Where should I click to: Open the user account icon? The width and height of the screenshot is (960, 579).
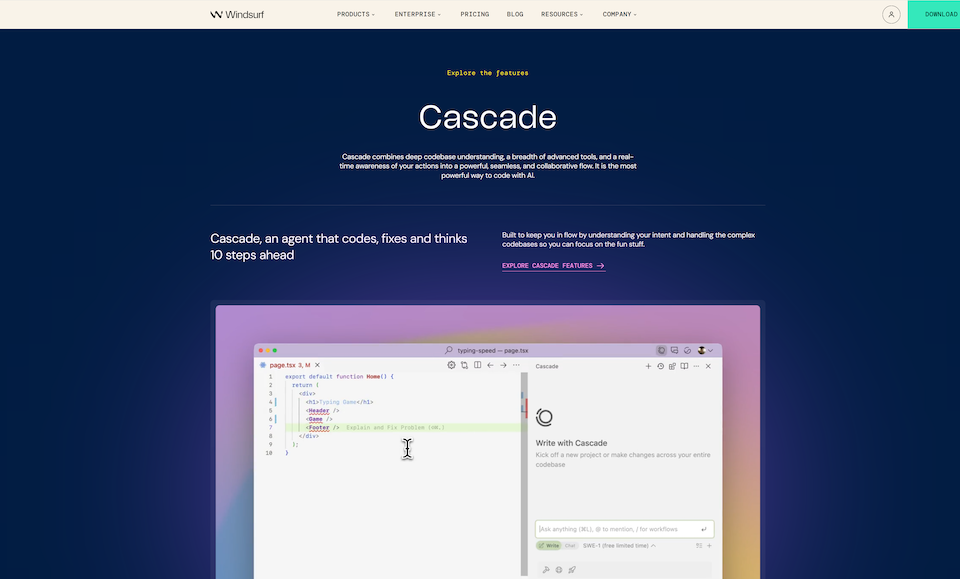[891, 14]
